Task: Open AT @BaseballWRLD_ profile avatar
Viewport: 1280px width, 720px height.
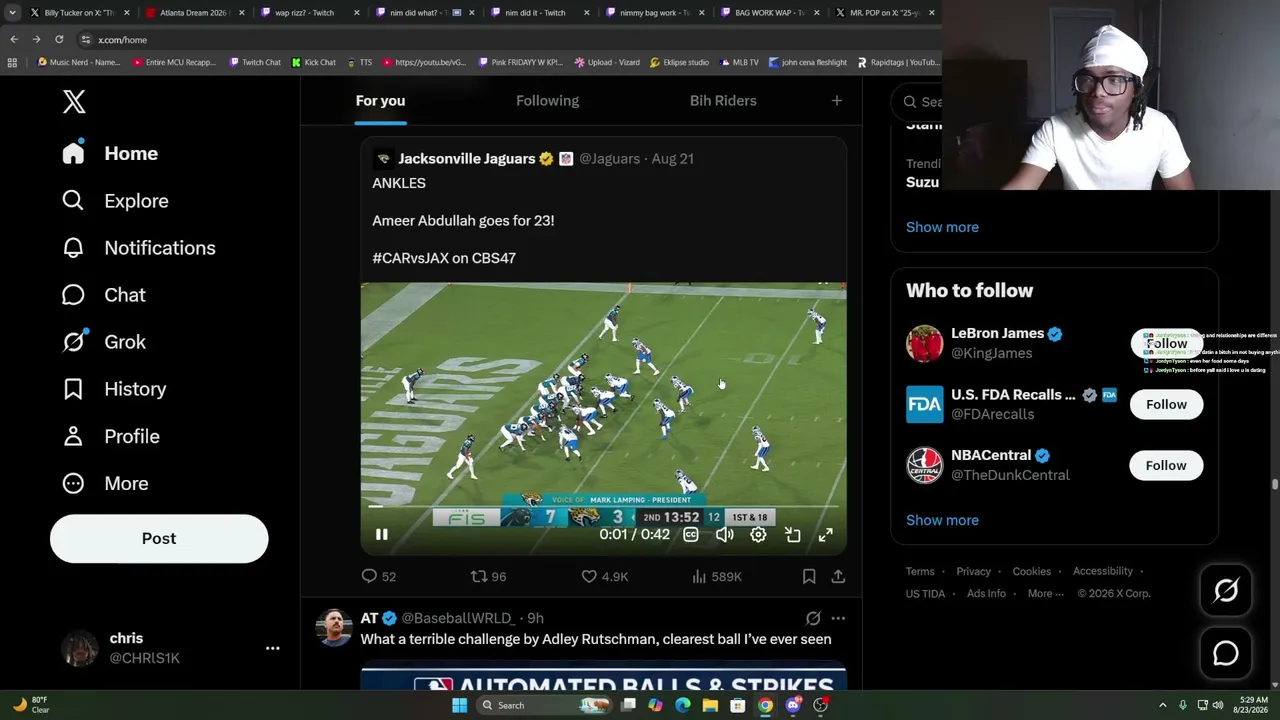Action: (334, 628)
